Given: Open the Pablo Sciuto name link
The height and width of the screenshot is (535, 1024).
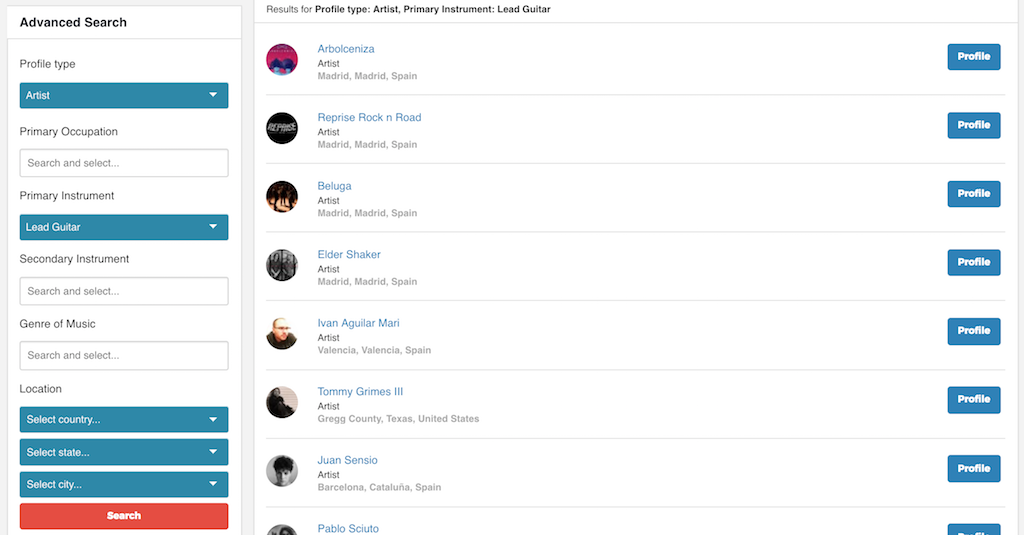Looking at the screenshot, I should pos(348,528).
